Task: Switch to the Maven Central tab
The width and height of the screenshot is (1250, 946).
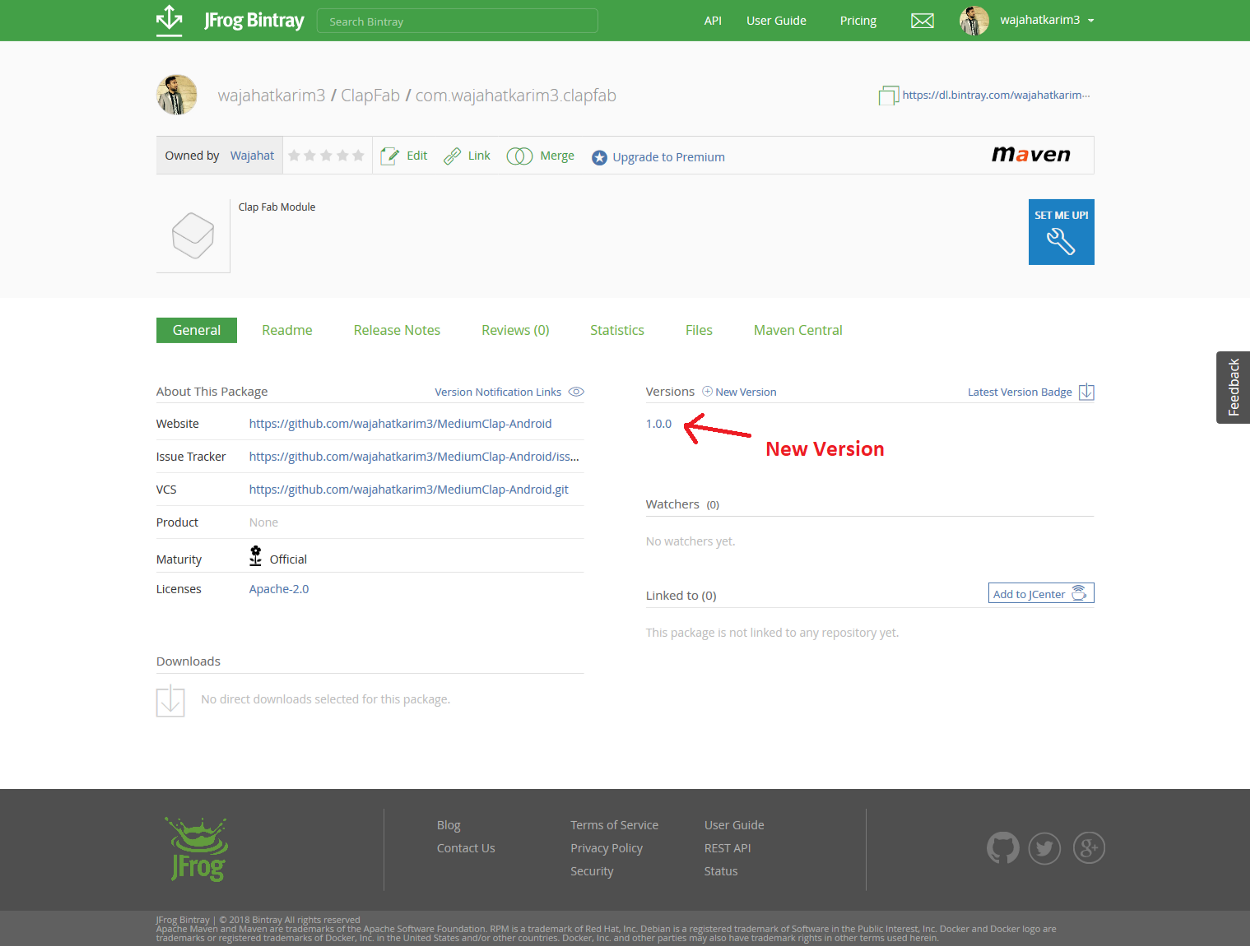Action: pyautogui.click(x=798, y=330)
